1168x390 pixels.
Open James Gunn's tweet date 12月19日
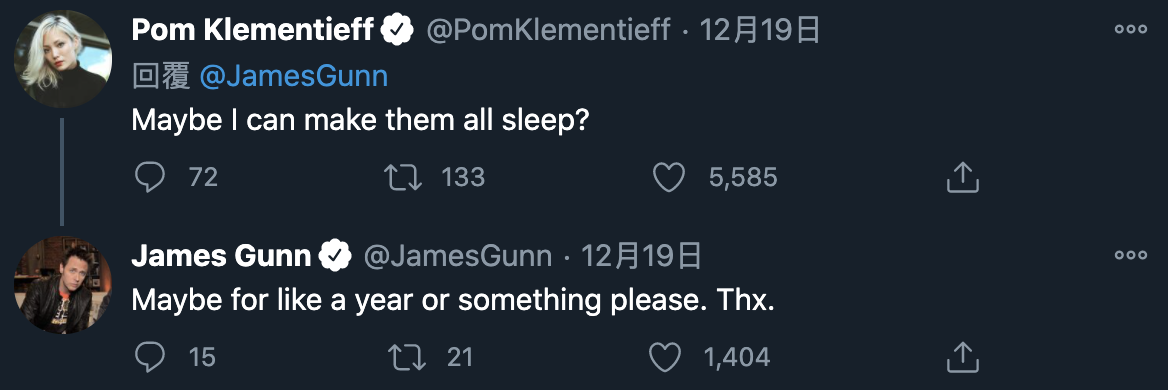[641, 256]
